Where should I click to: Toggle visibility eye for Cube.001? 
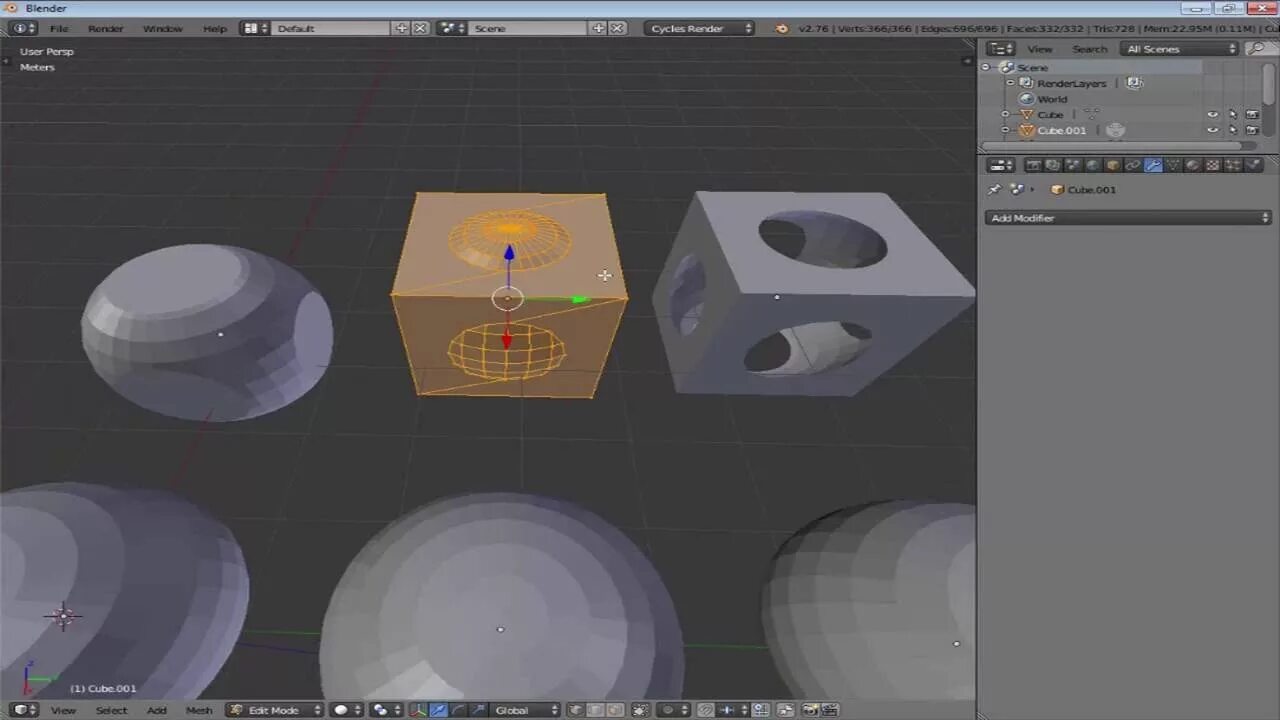tap(1213, 130)
